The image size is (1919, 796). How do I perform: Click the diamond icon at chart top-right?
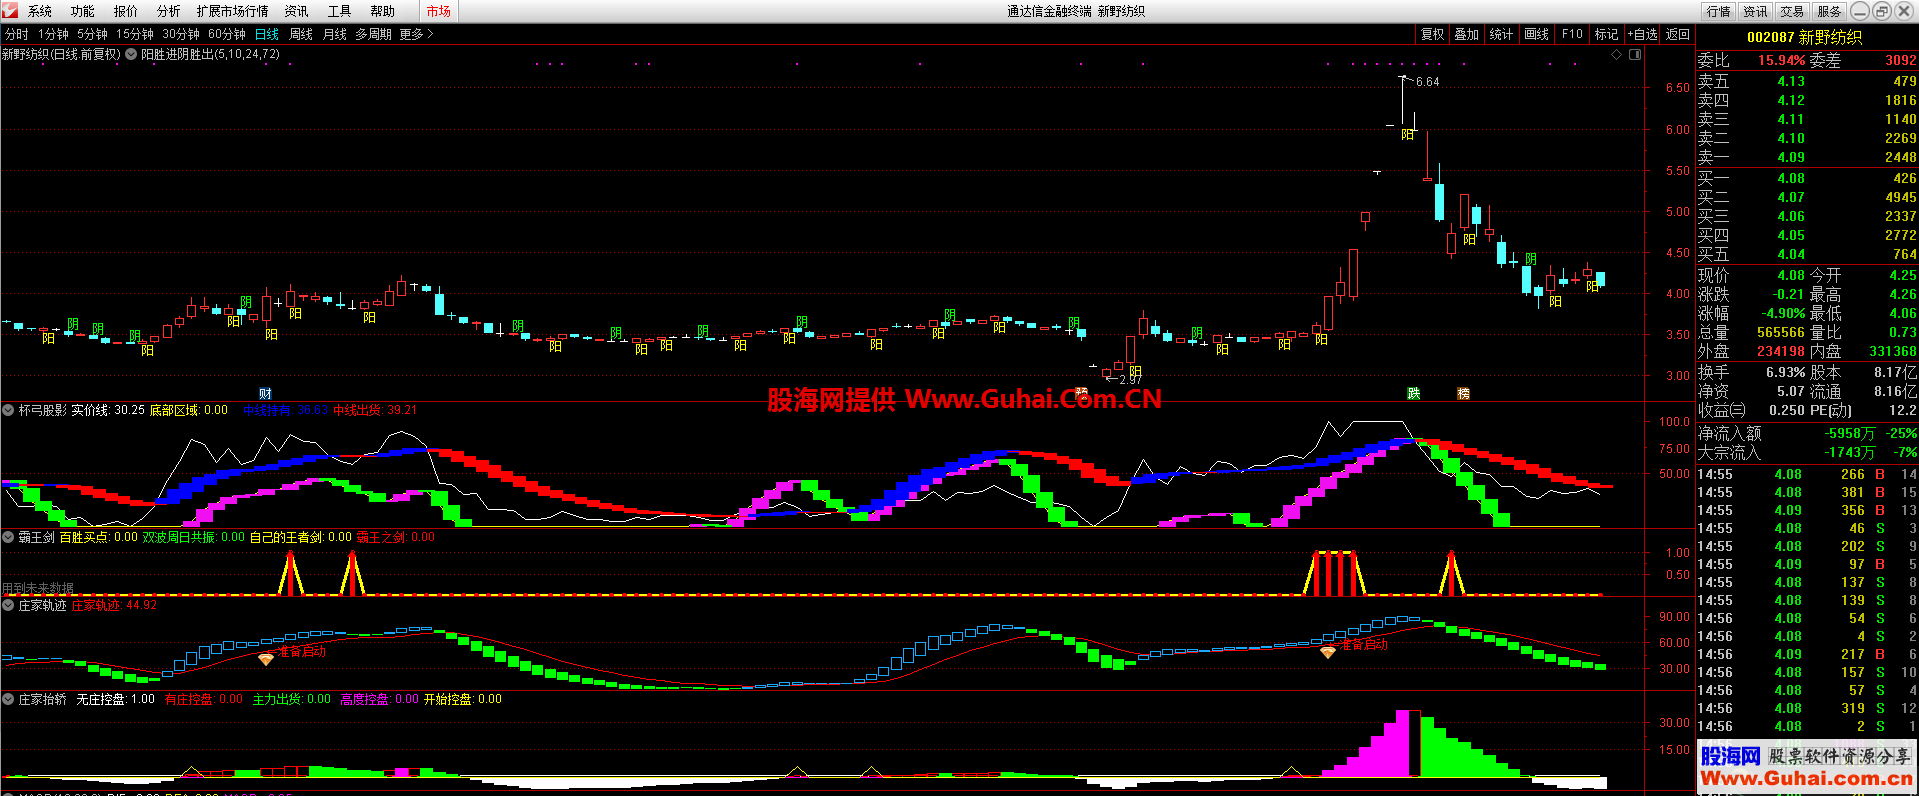pos(1616,55)
